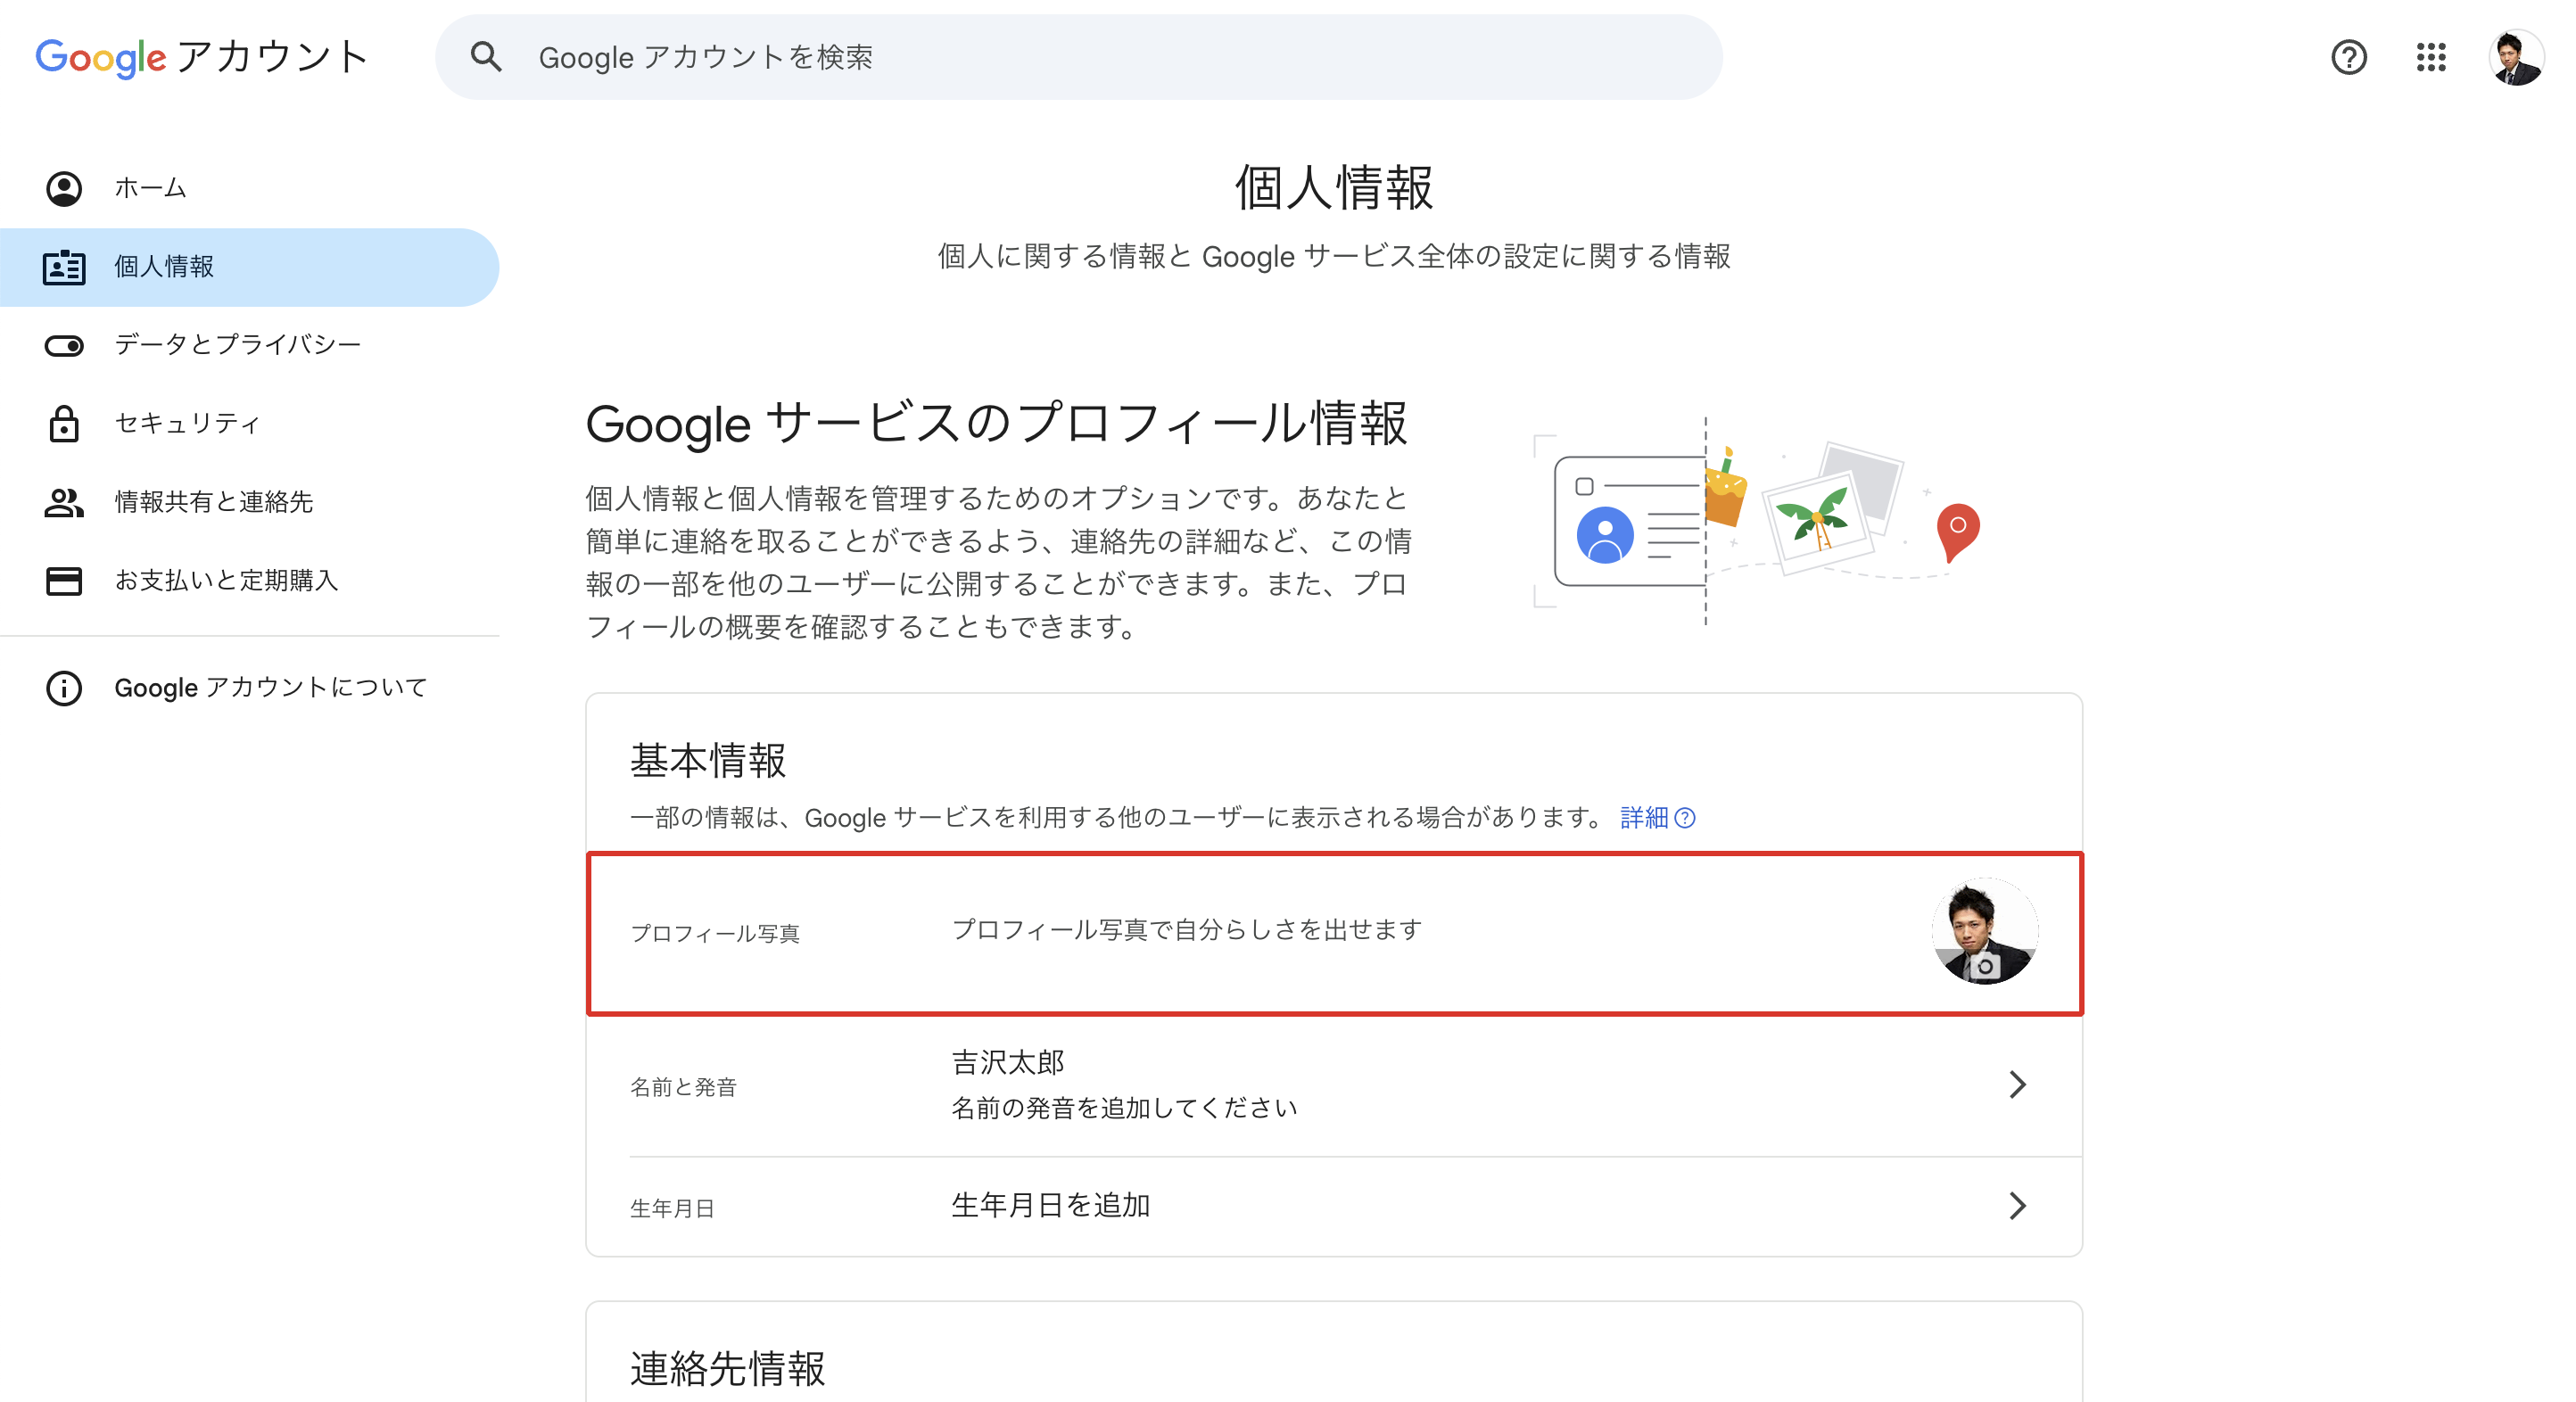Expand the 名前と発音 row chevron
The width and height of the screenshot is (2576, 1402).
[2017, 1085]
